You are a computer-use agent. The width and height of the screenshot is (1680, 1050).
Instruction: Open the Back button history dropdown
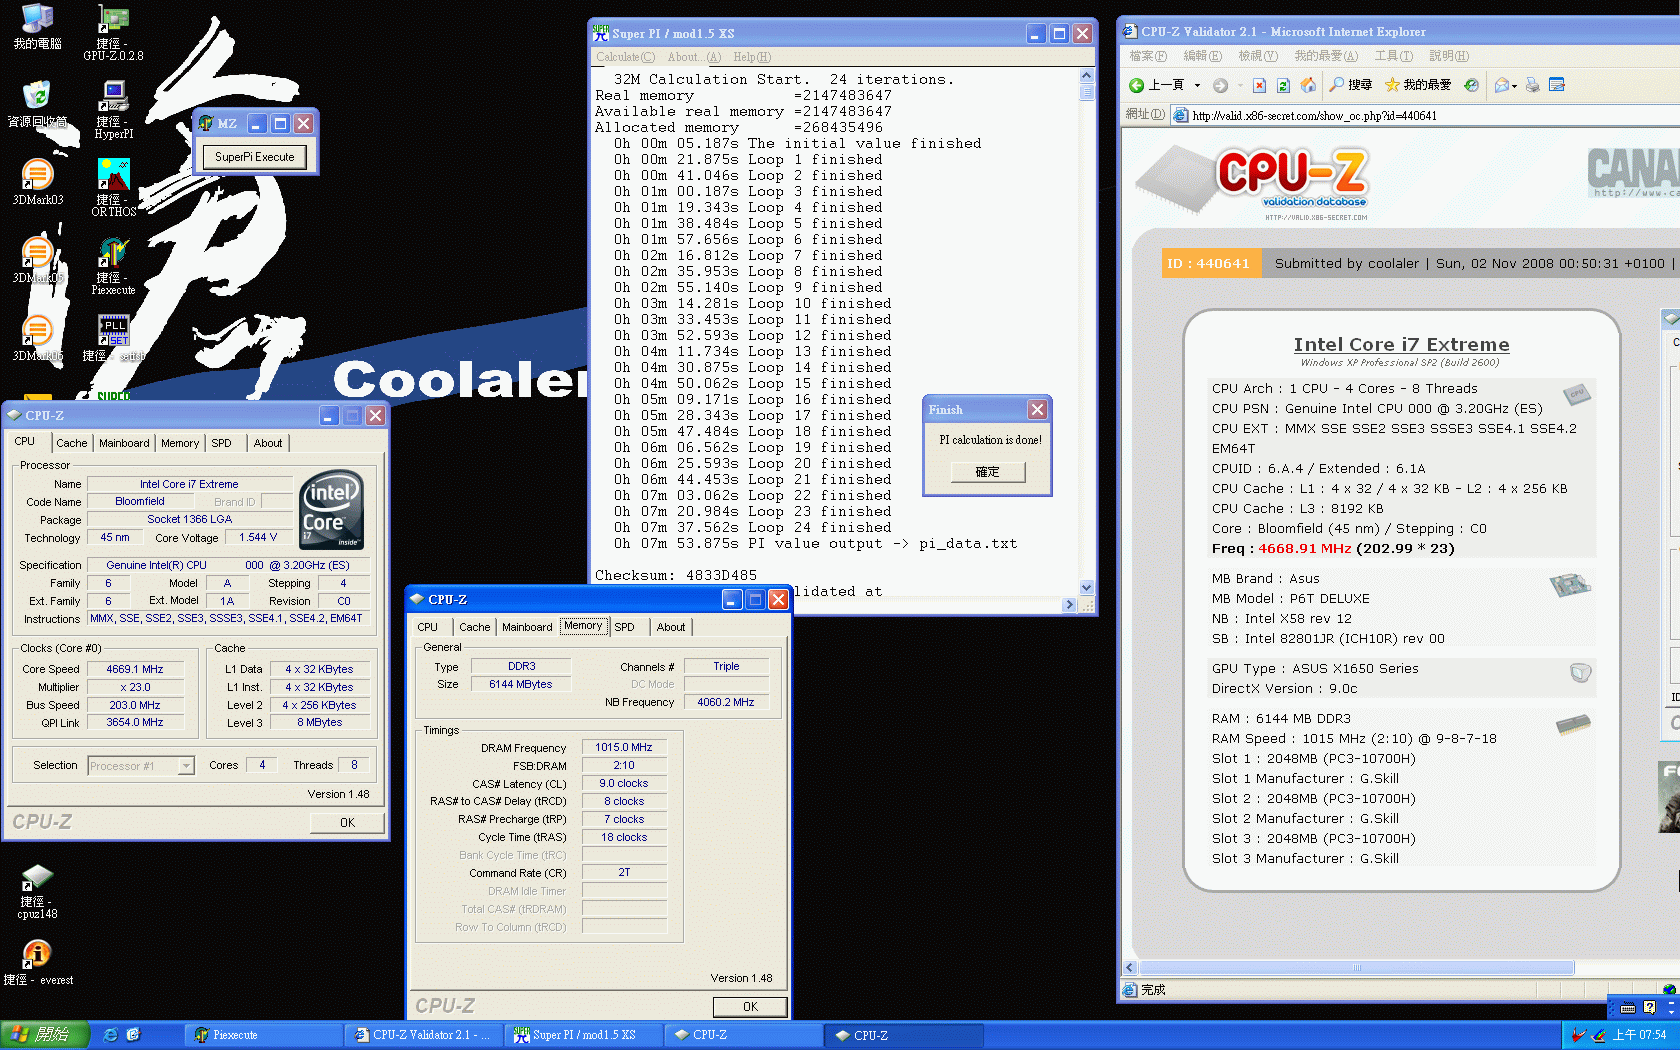click(x=1197, y=86)
